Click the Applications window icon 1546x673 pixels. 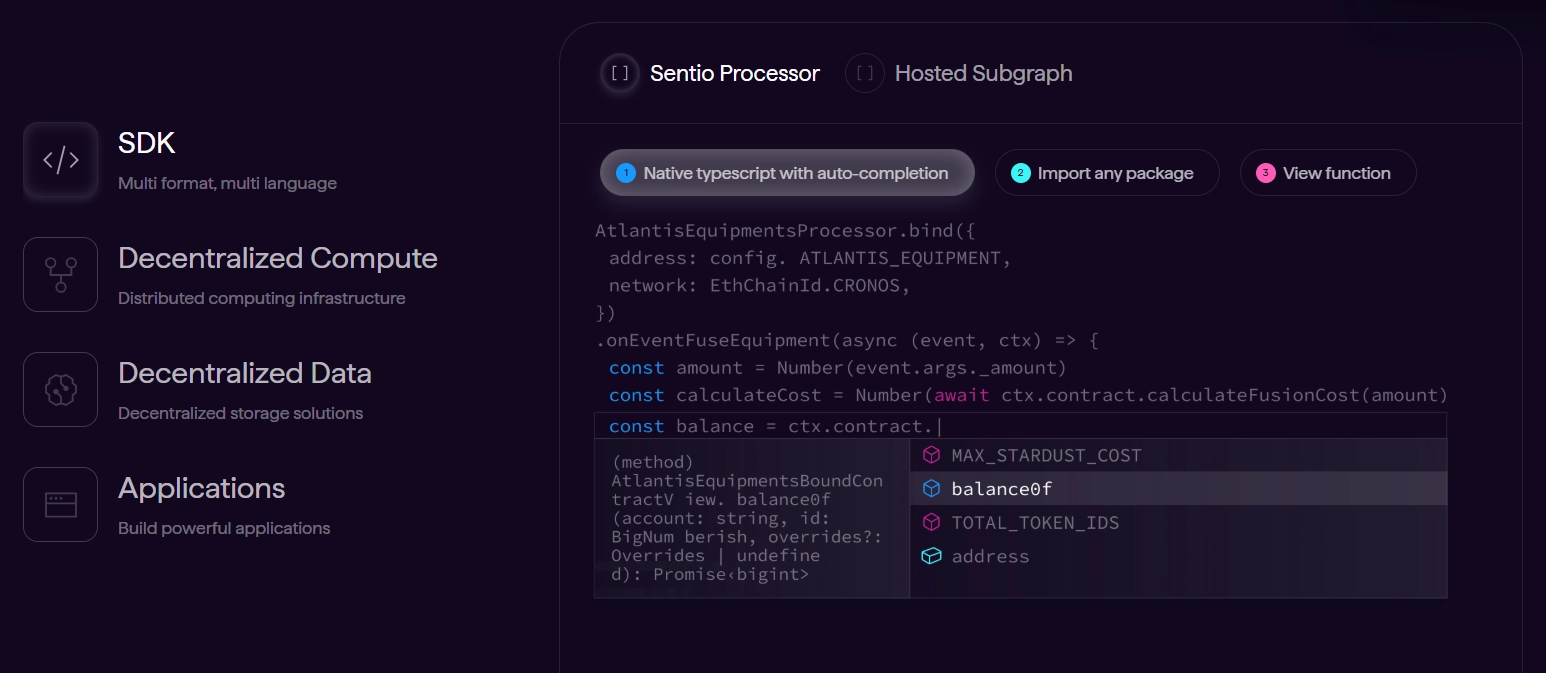point(60,504)
